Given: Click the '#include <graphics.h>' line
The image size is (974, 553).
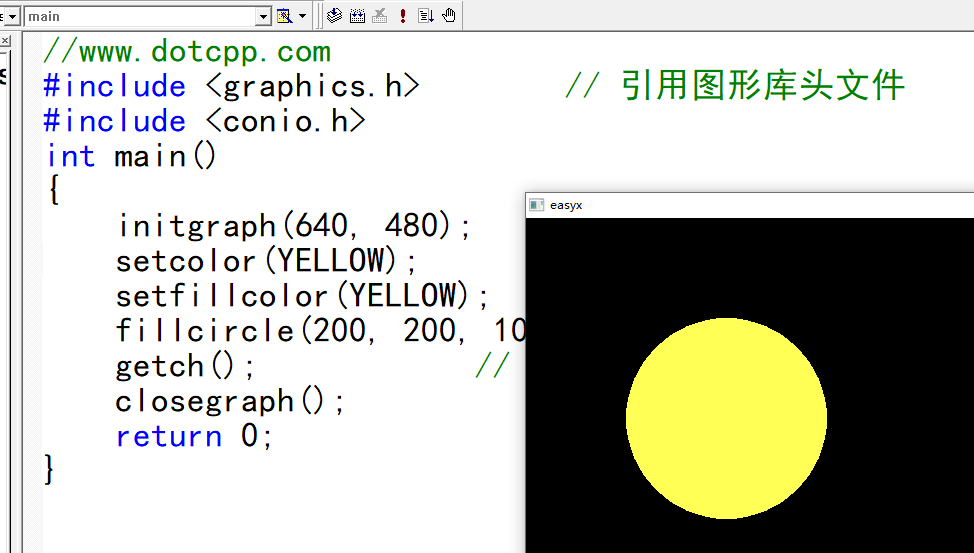Looking at the screenshot, I should 232,86.
